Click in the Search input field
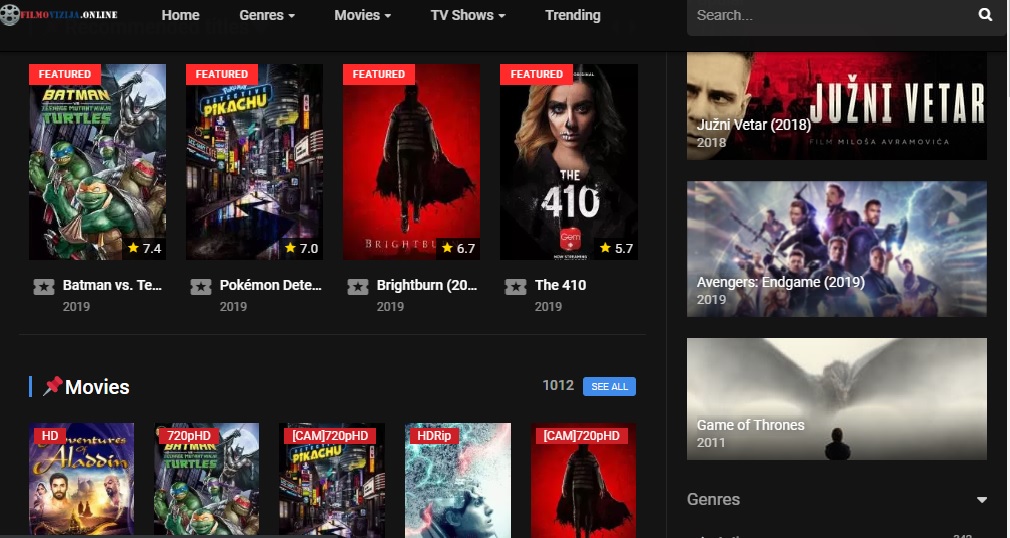 (831, 15)
